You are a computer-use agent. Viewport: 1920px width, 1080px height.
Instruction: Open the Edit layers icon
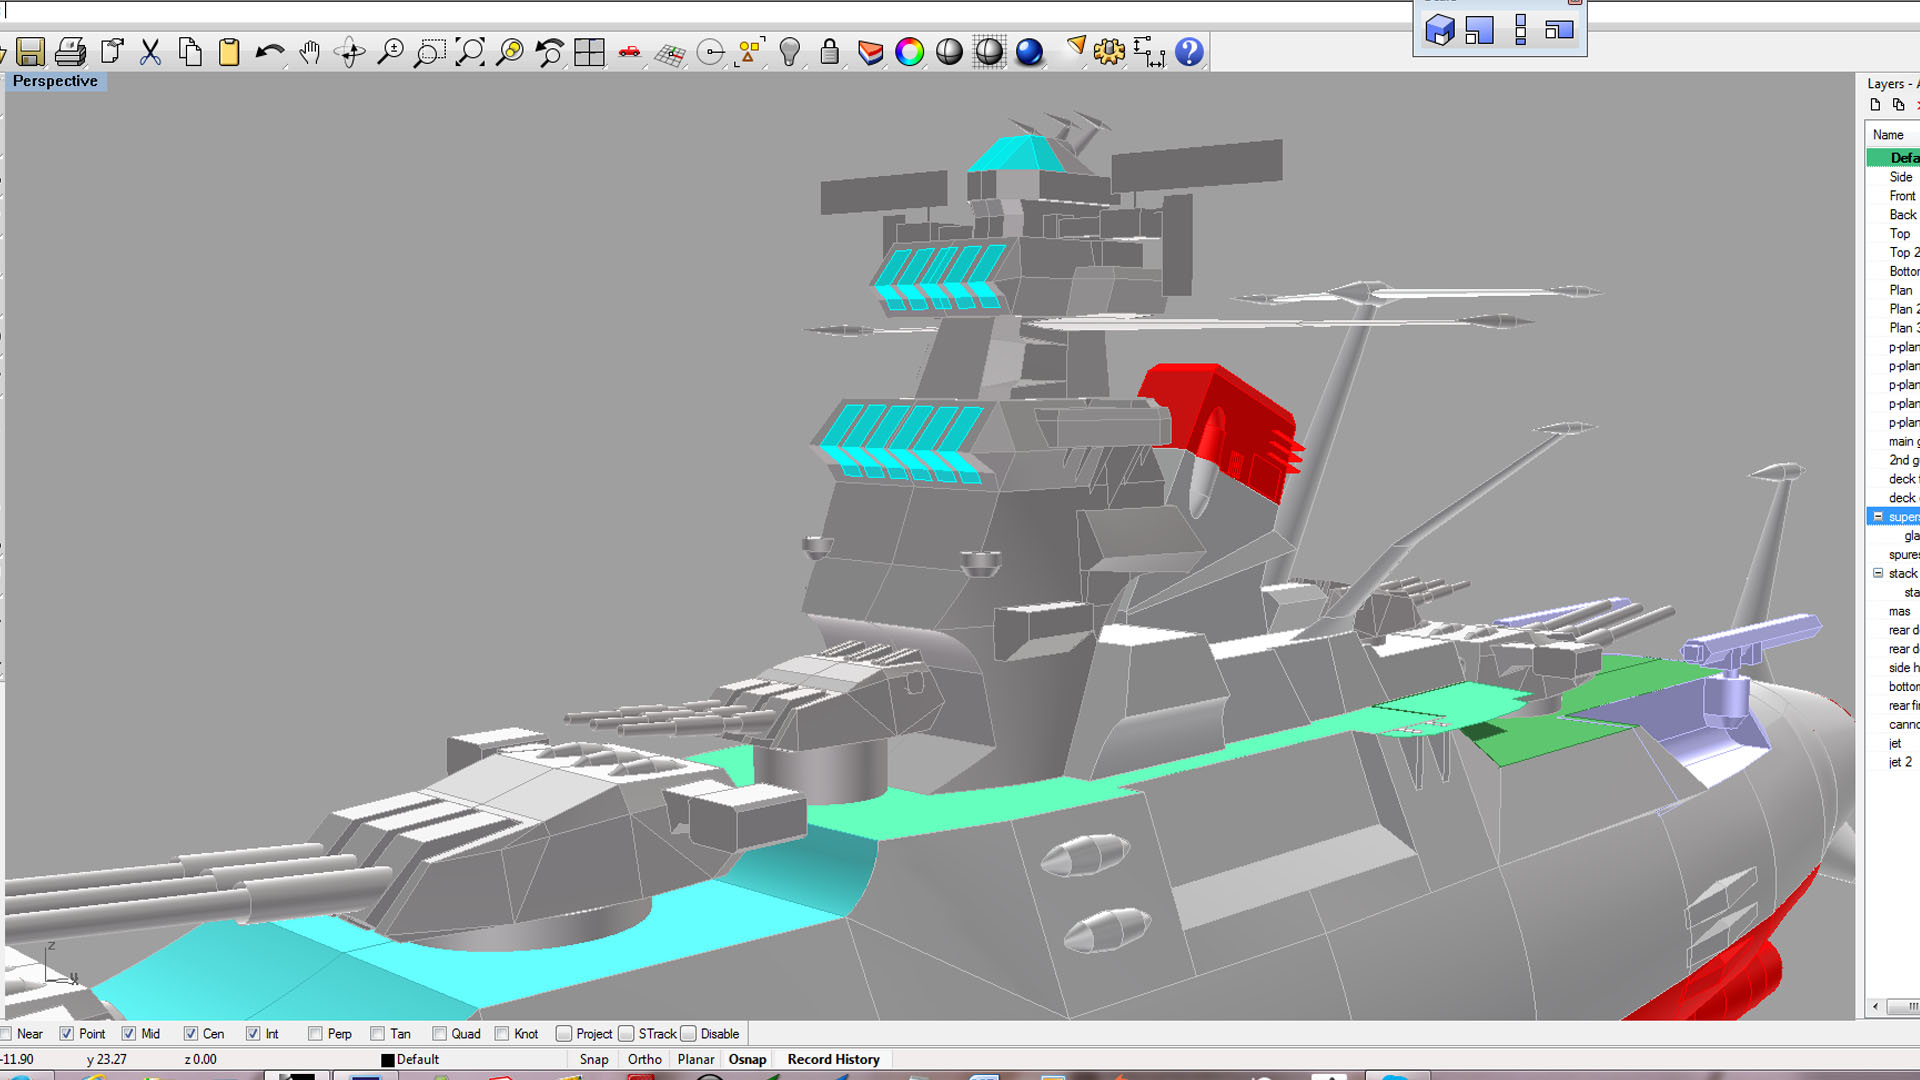870,52
